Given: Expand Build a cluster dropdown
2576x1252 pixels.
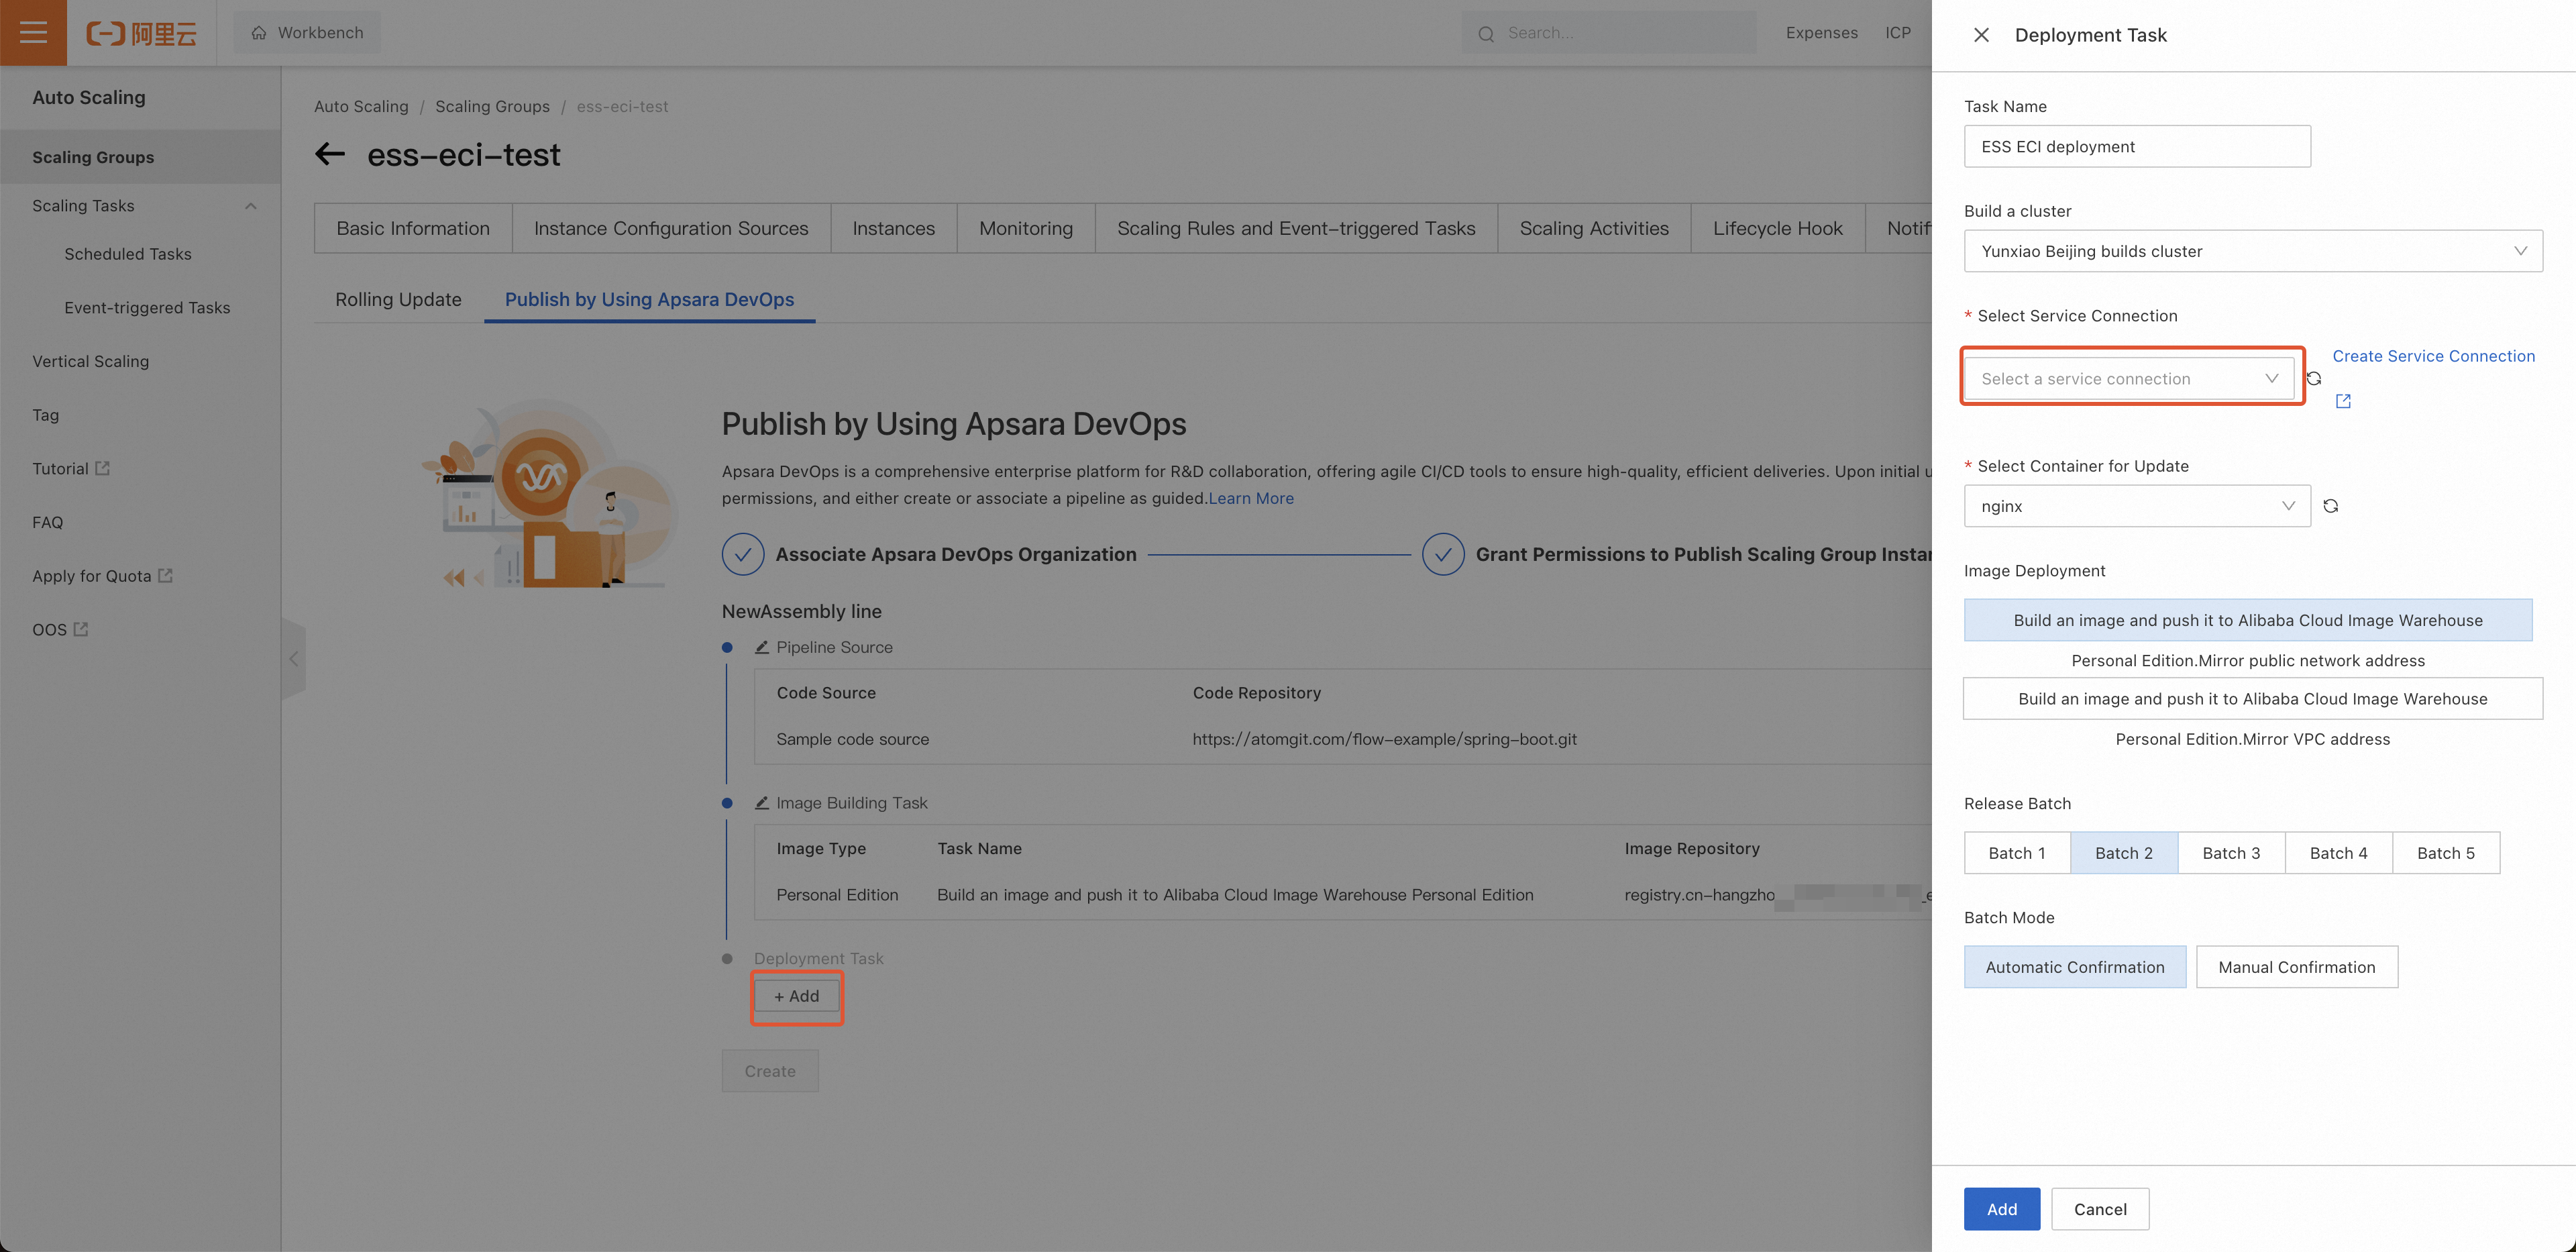Looking at the screenshot, I should tap(2252, 251).
